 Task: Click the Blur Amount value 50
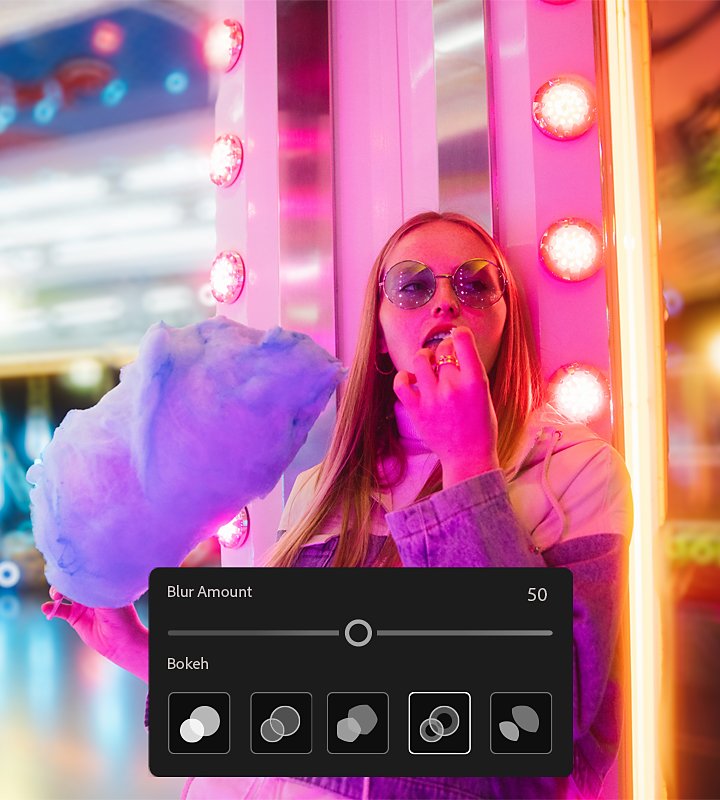pos(537,594)
